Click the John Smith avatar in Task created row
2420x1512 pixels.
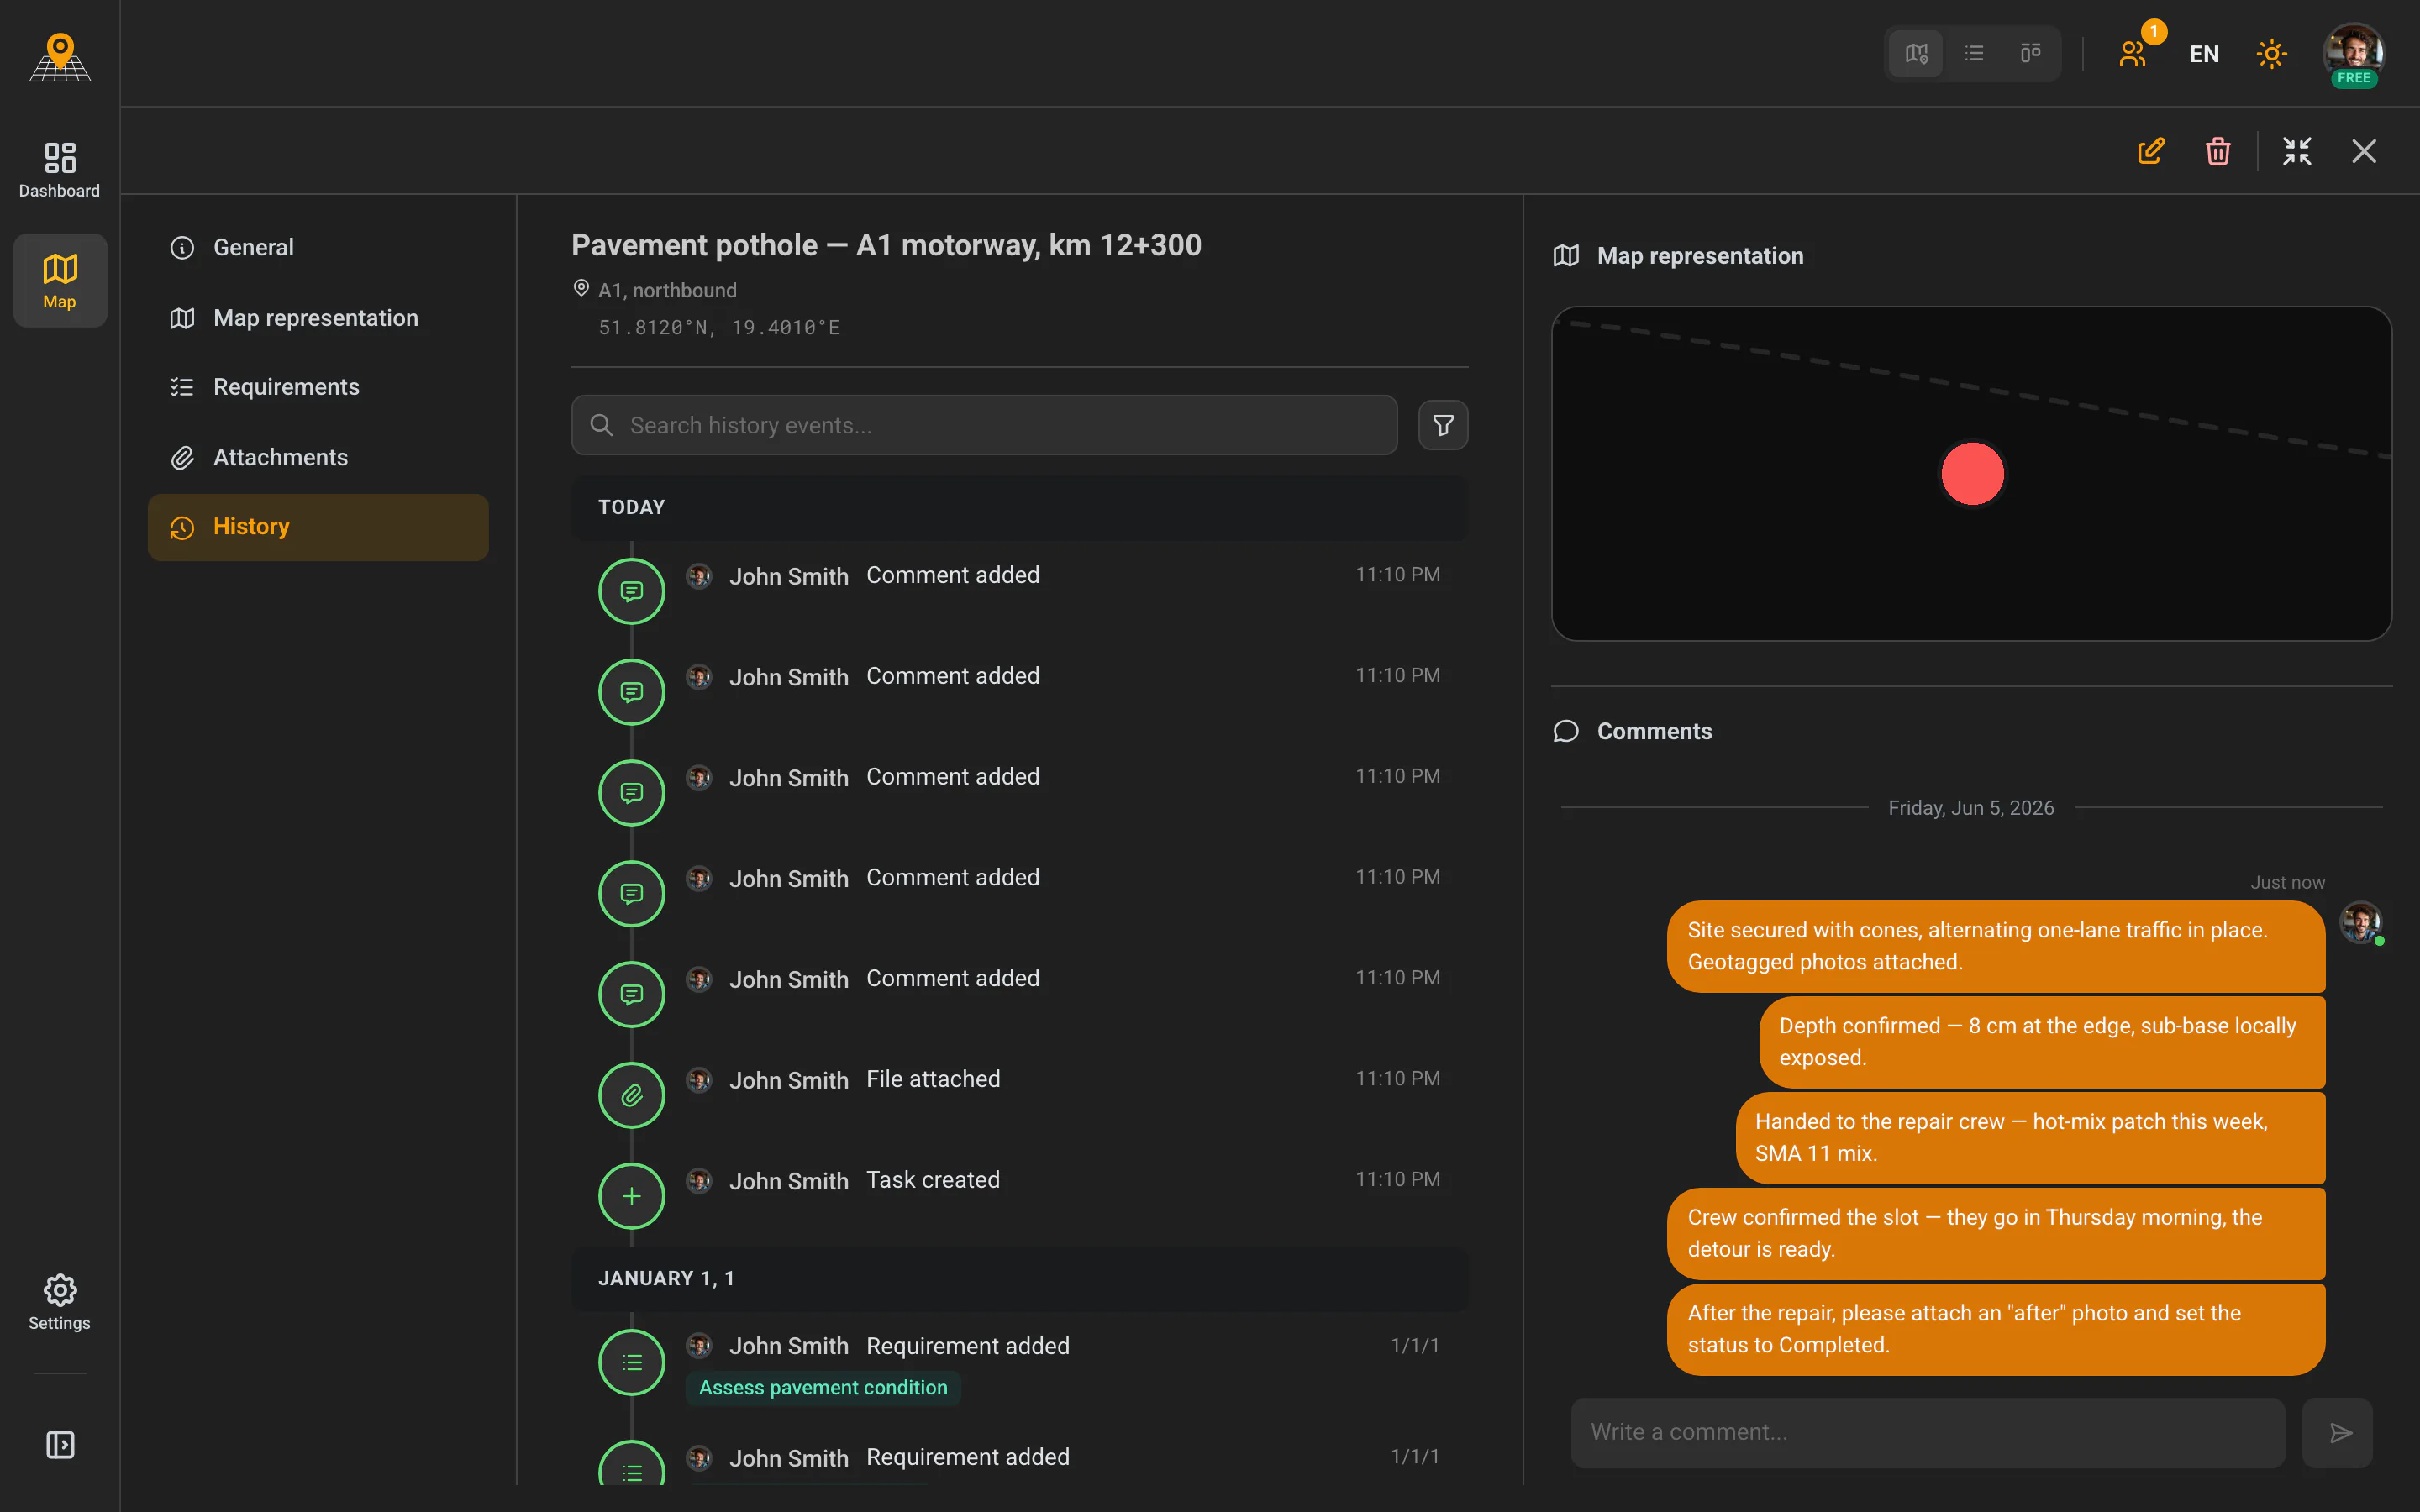[x=699, y=1180]
